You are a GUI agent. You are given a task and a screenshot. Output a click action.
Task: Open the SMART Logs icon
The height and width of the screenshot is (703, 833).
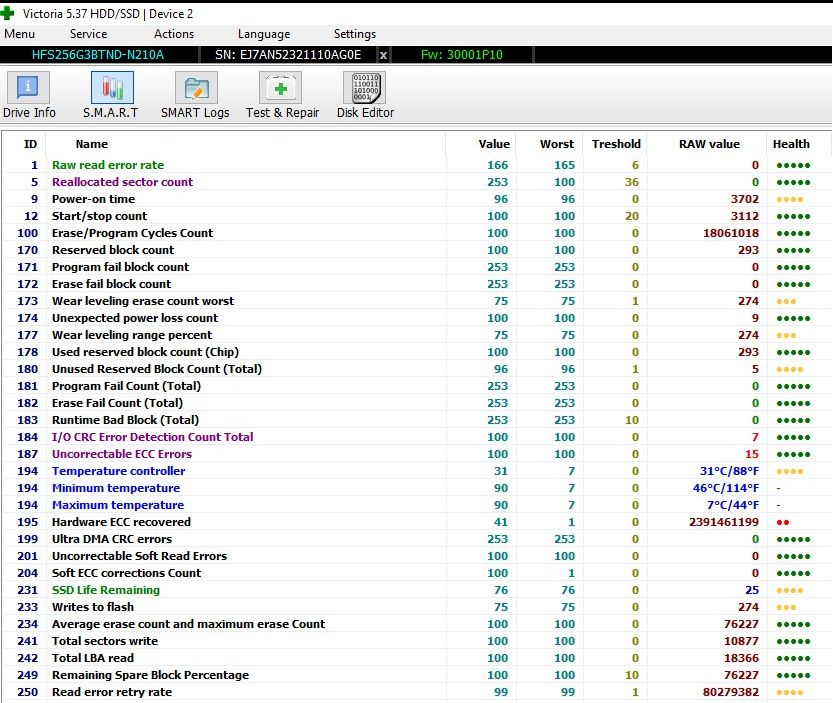pyautogui.click(x=196, y=88)
